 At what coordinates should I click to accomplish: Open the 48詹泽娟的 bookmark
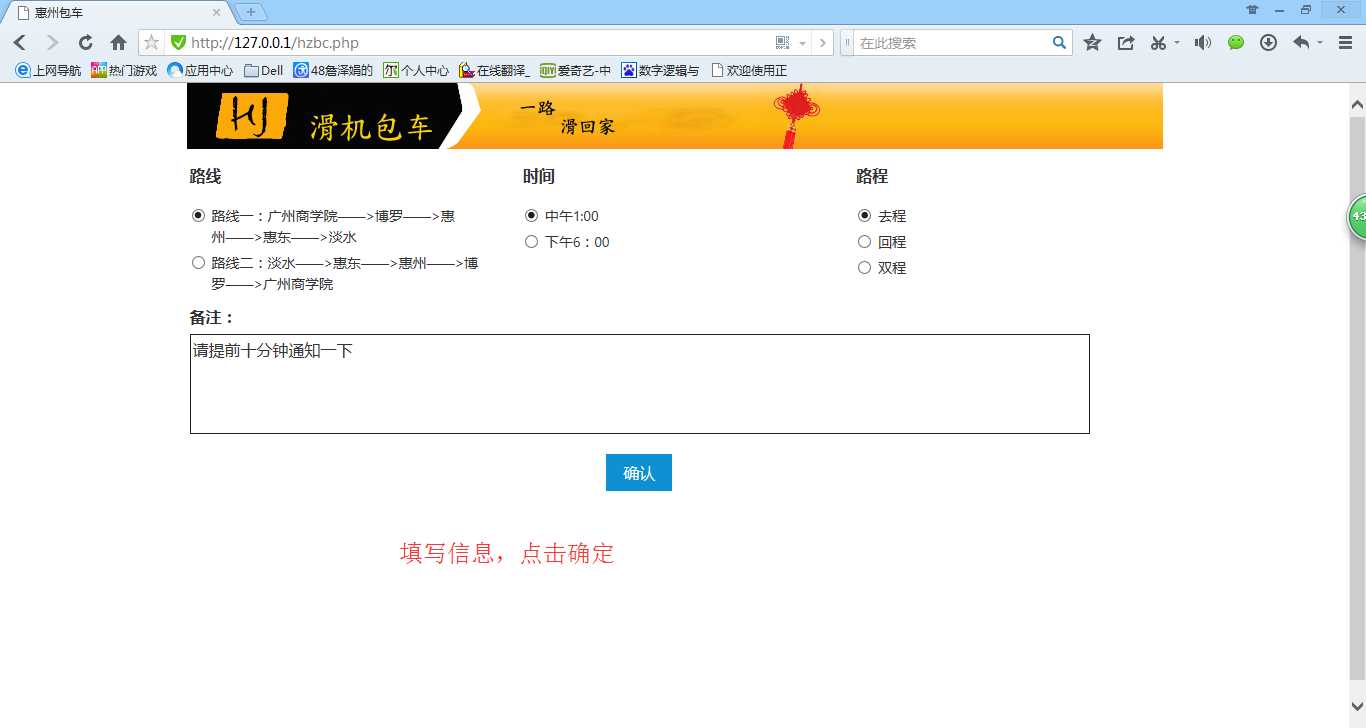[x=333, y=71]
